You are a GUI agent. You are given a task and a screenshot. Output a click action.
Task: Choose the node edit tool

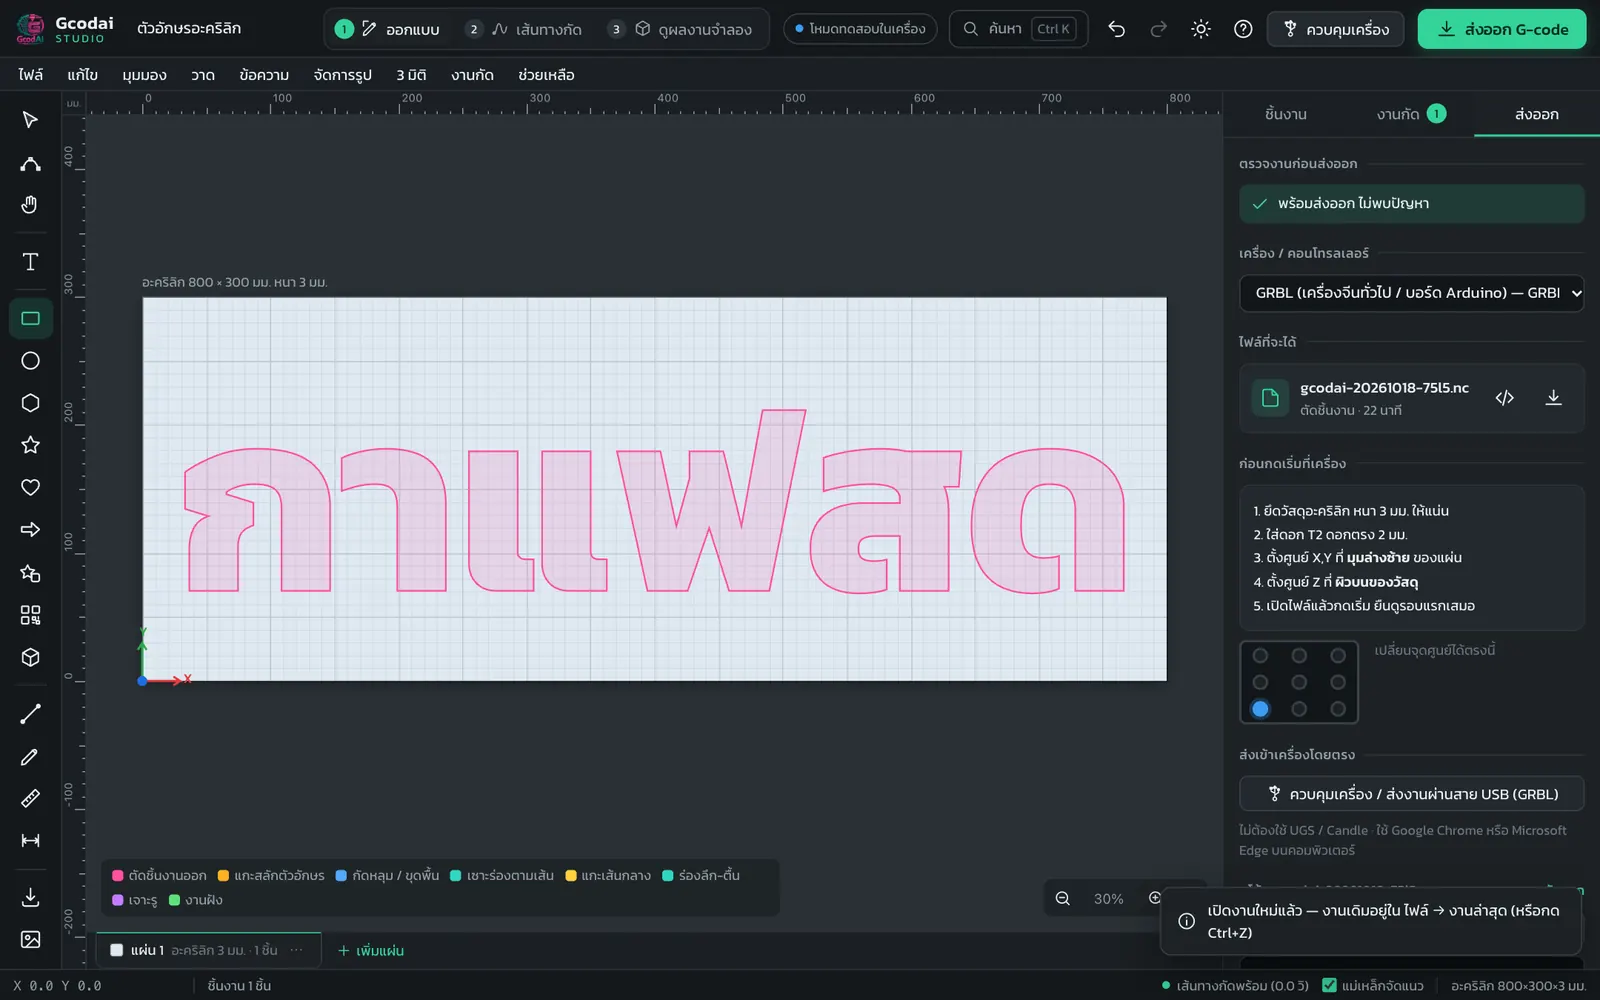click(30, 163)
